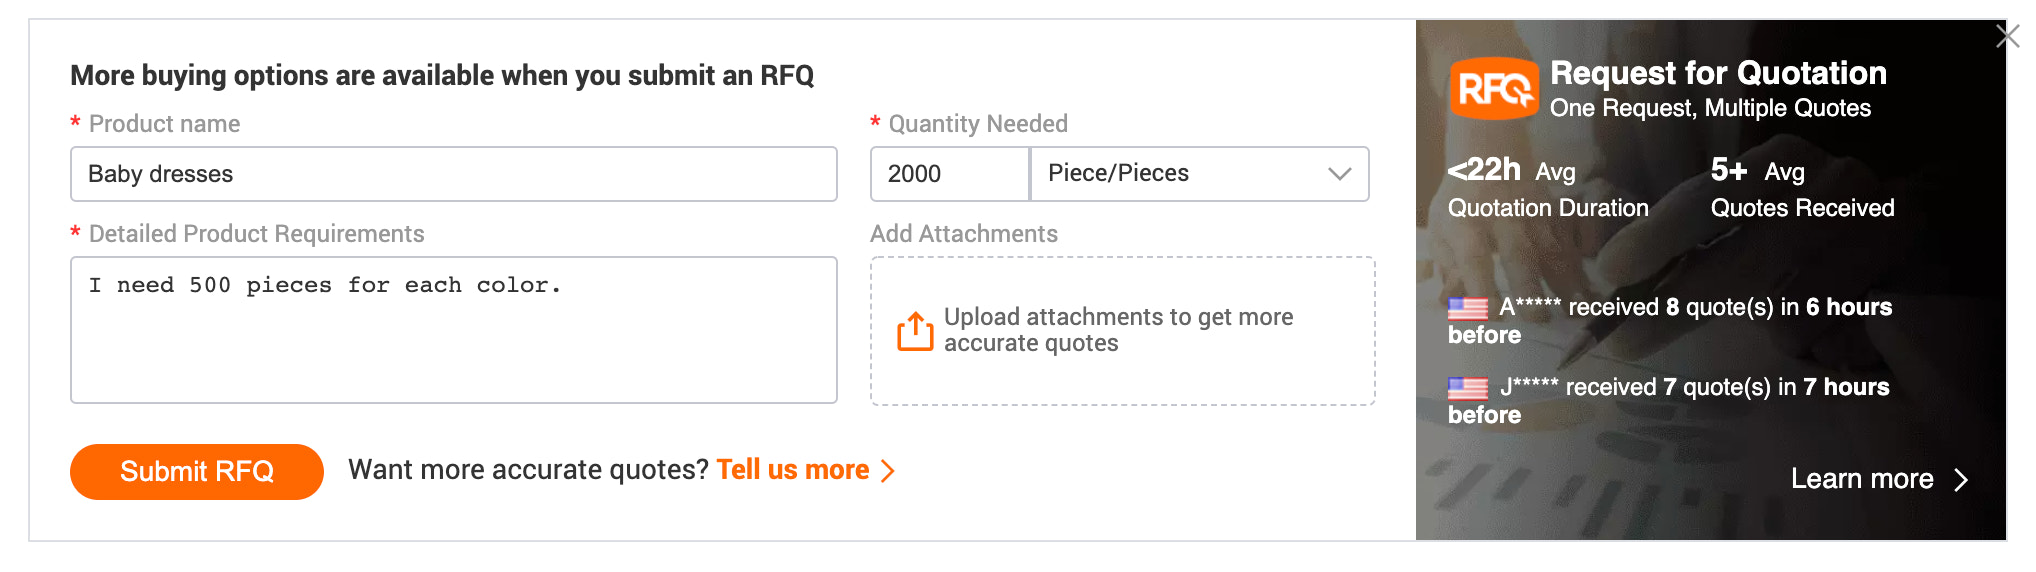Follow the Learn more link
This screenshot has width=2036, height=572.
tap(1862, 479)
